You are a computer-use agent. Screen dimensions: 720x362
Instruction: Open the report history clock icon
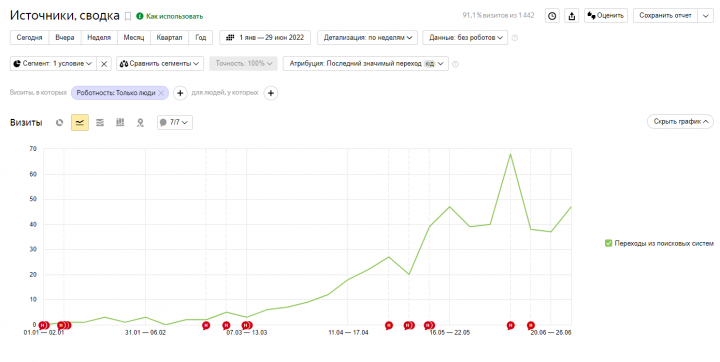click(x=552, y=16)
